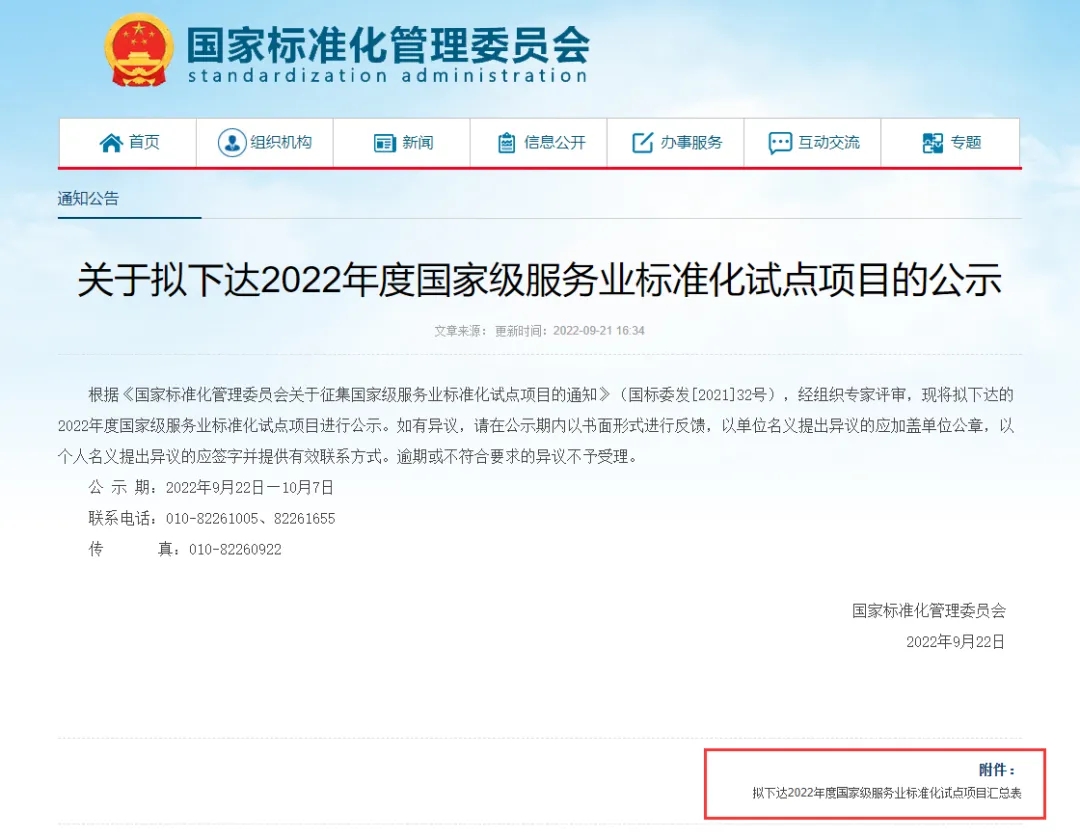The height and width of the screenshot is (838, 1080).
Task: Select the 通知公告 tab
Action: pyautogui.click(x=88, y=199)
